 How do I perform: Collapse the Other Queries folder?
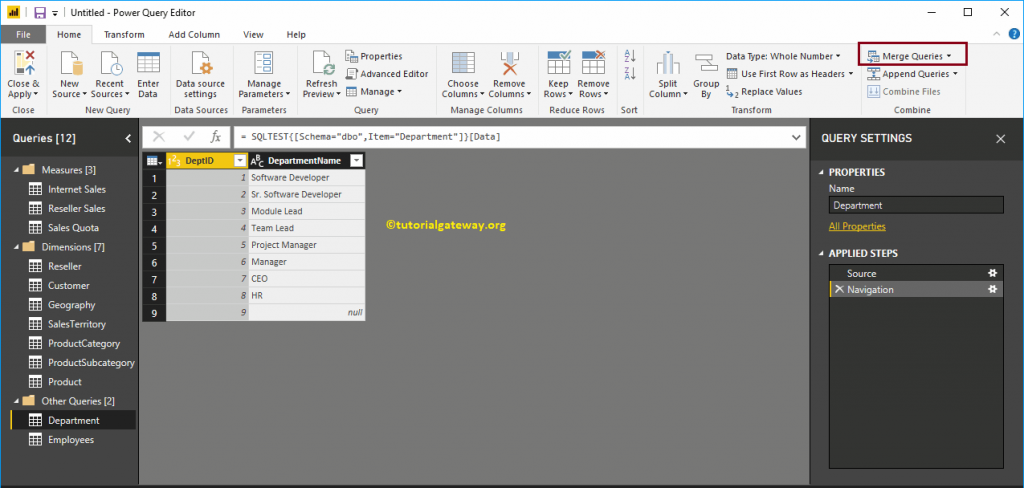(16, 401)
